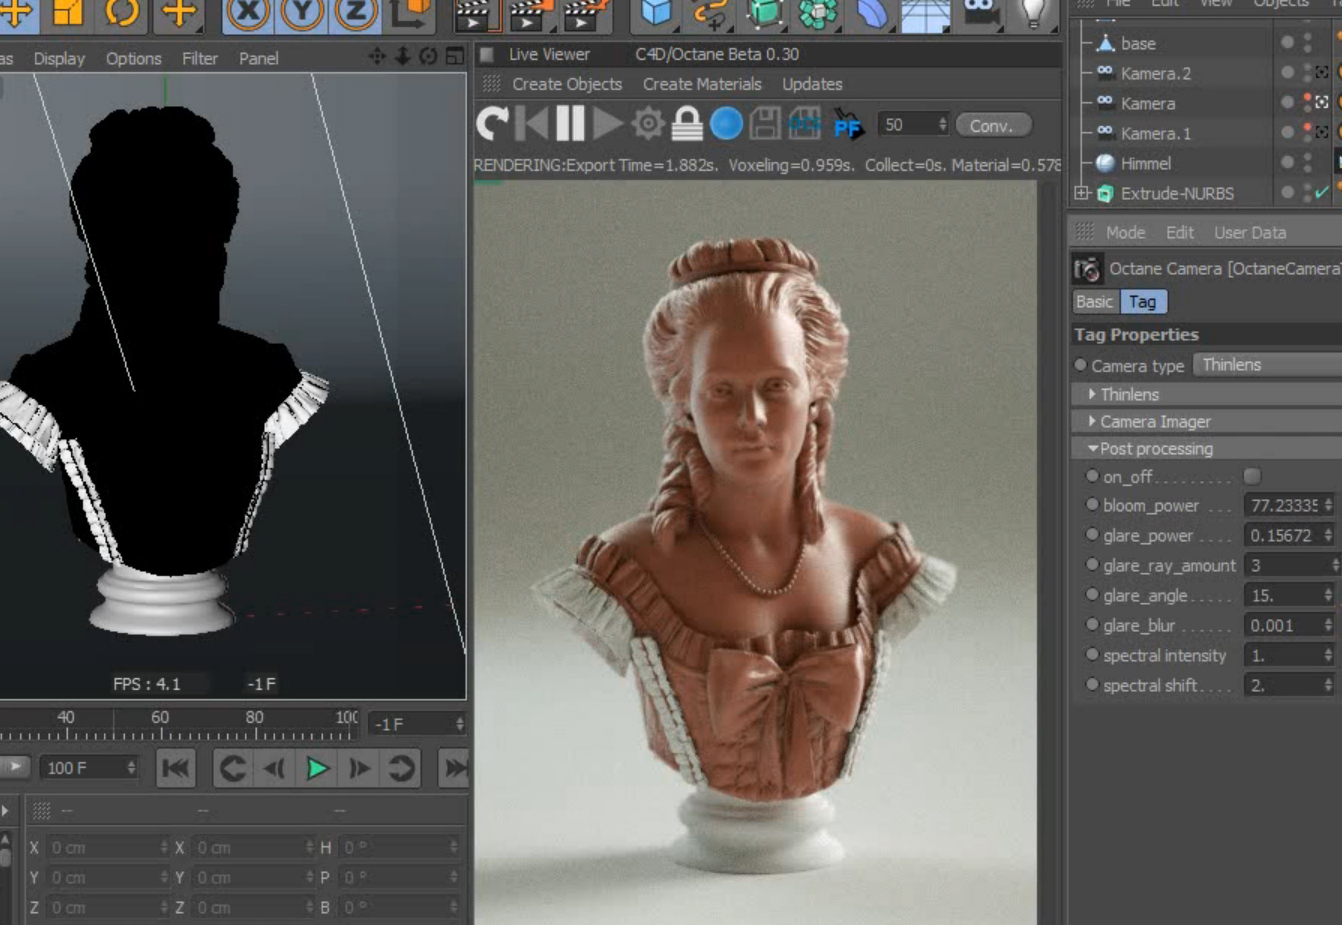Select the Rotate tool in top toolbar
Viewport: 1342px width, 925px height.
122,13
